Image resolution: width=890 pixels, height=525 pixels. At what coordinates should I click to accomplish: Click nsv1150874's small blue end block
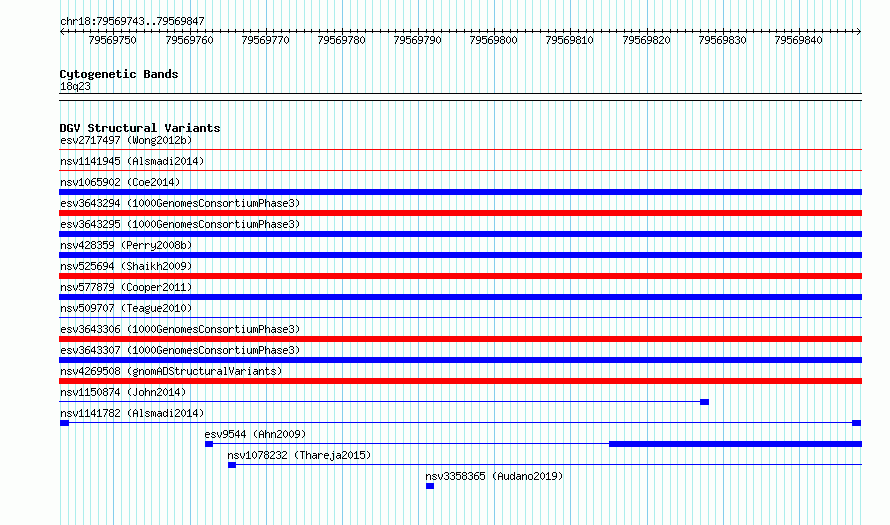(704, 402)
